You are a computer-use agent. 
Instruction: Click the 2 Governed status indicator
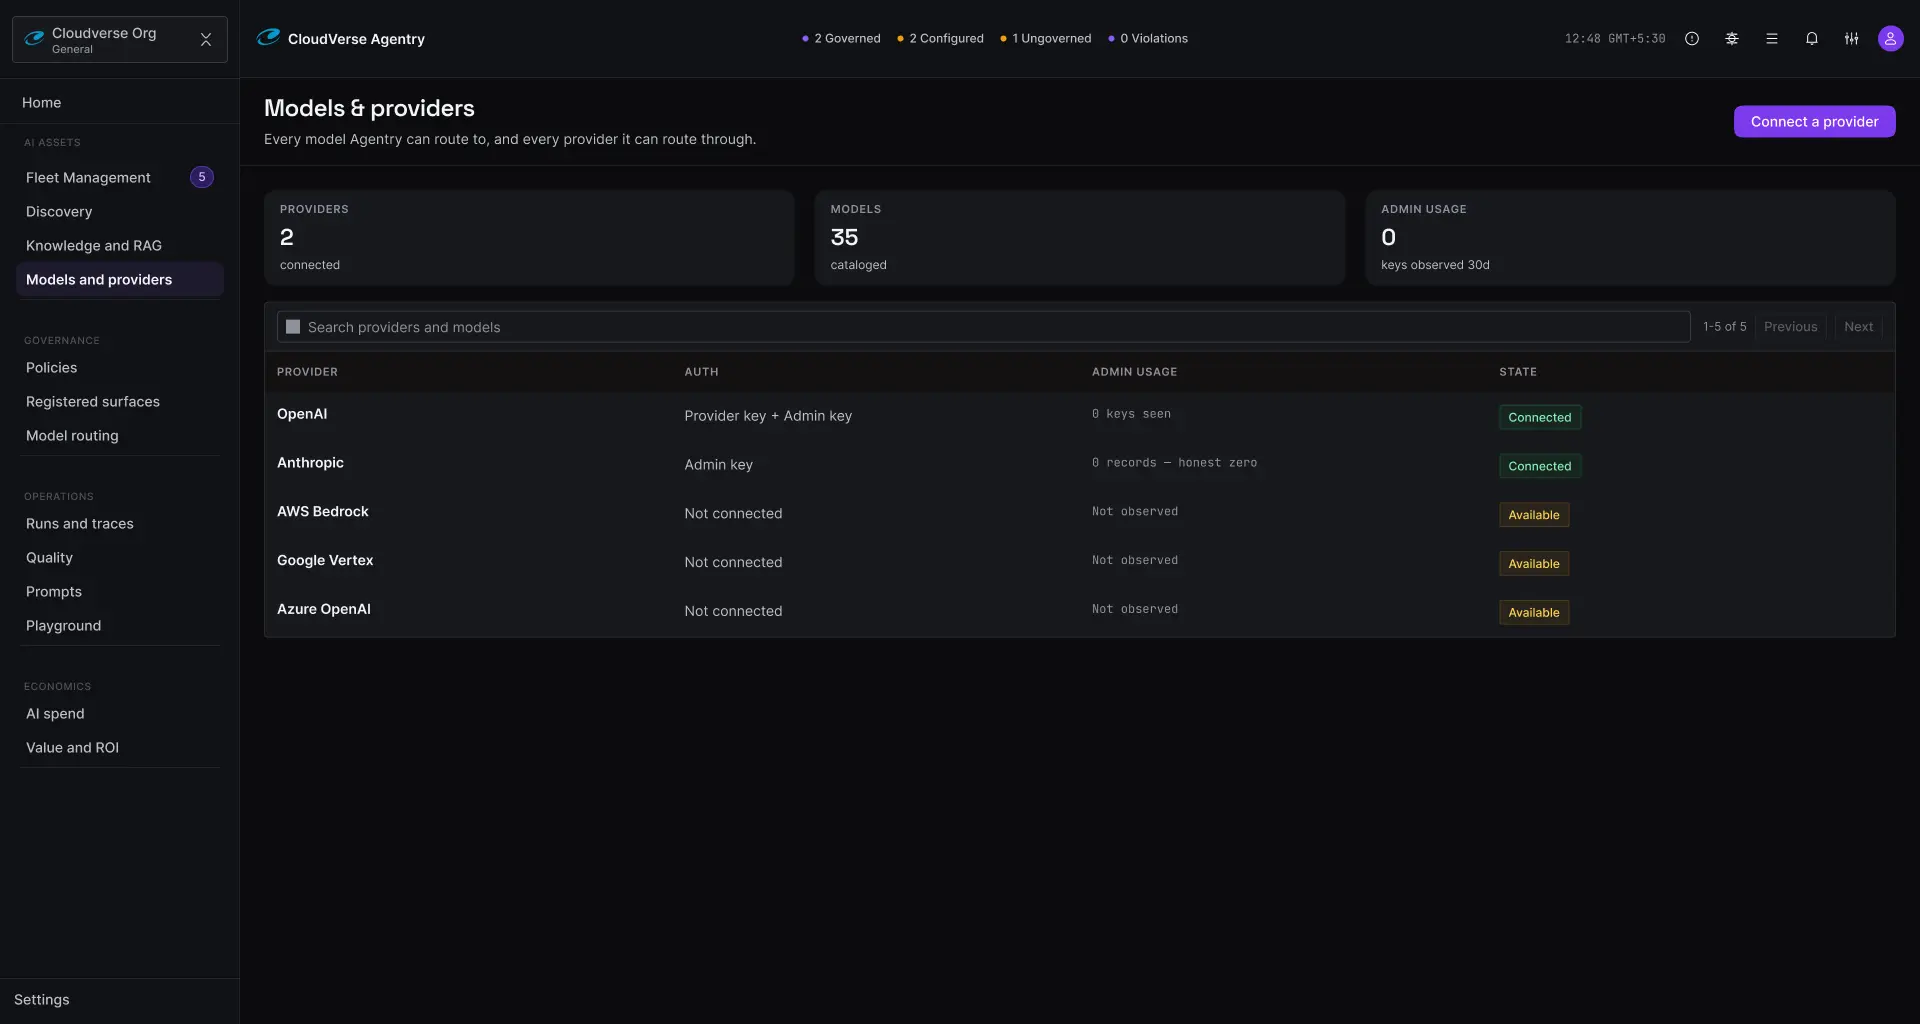(841, 39)
